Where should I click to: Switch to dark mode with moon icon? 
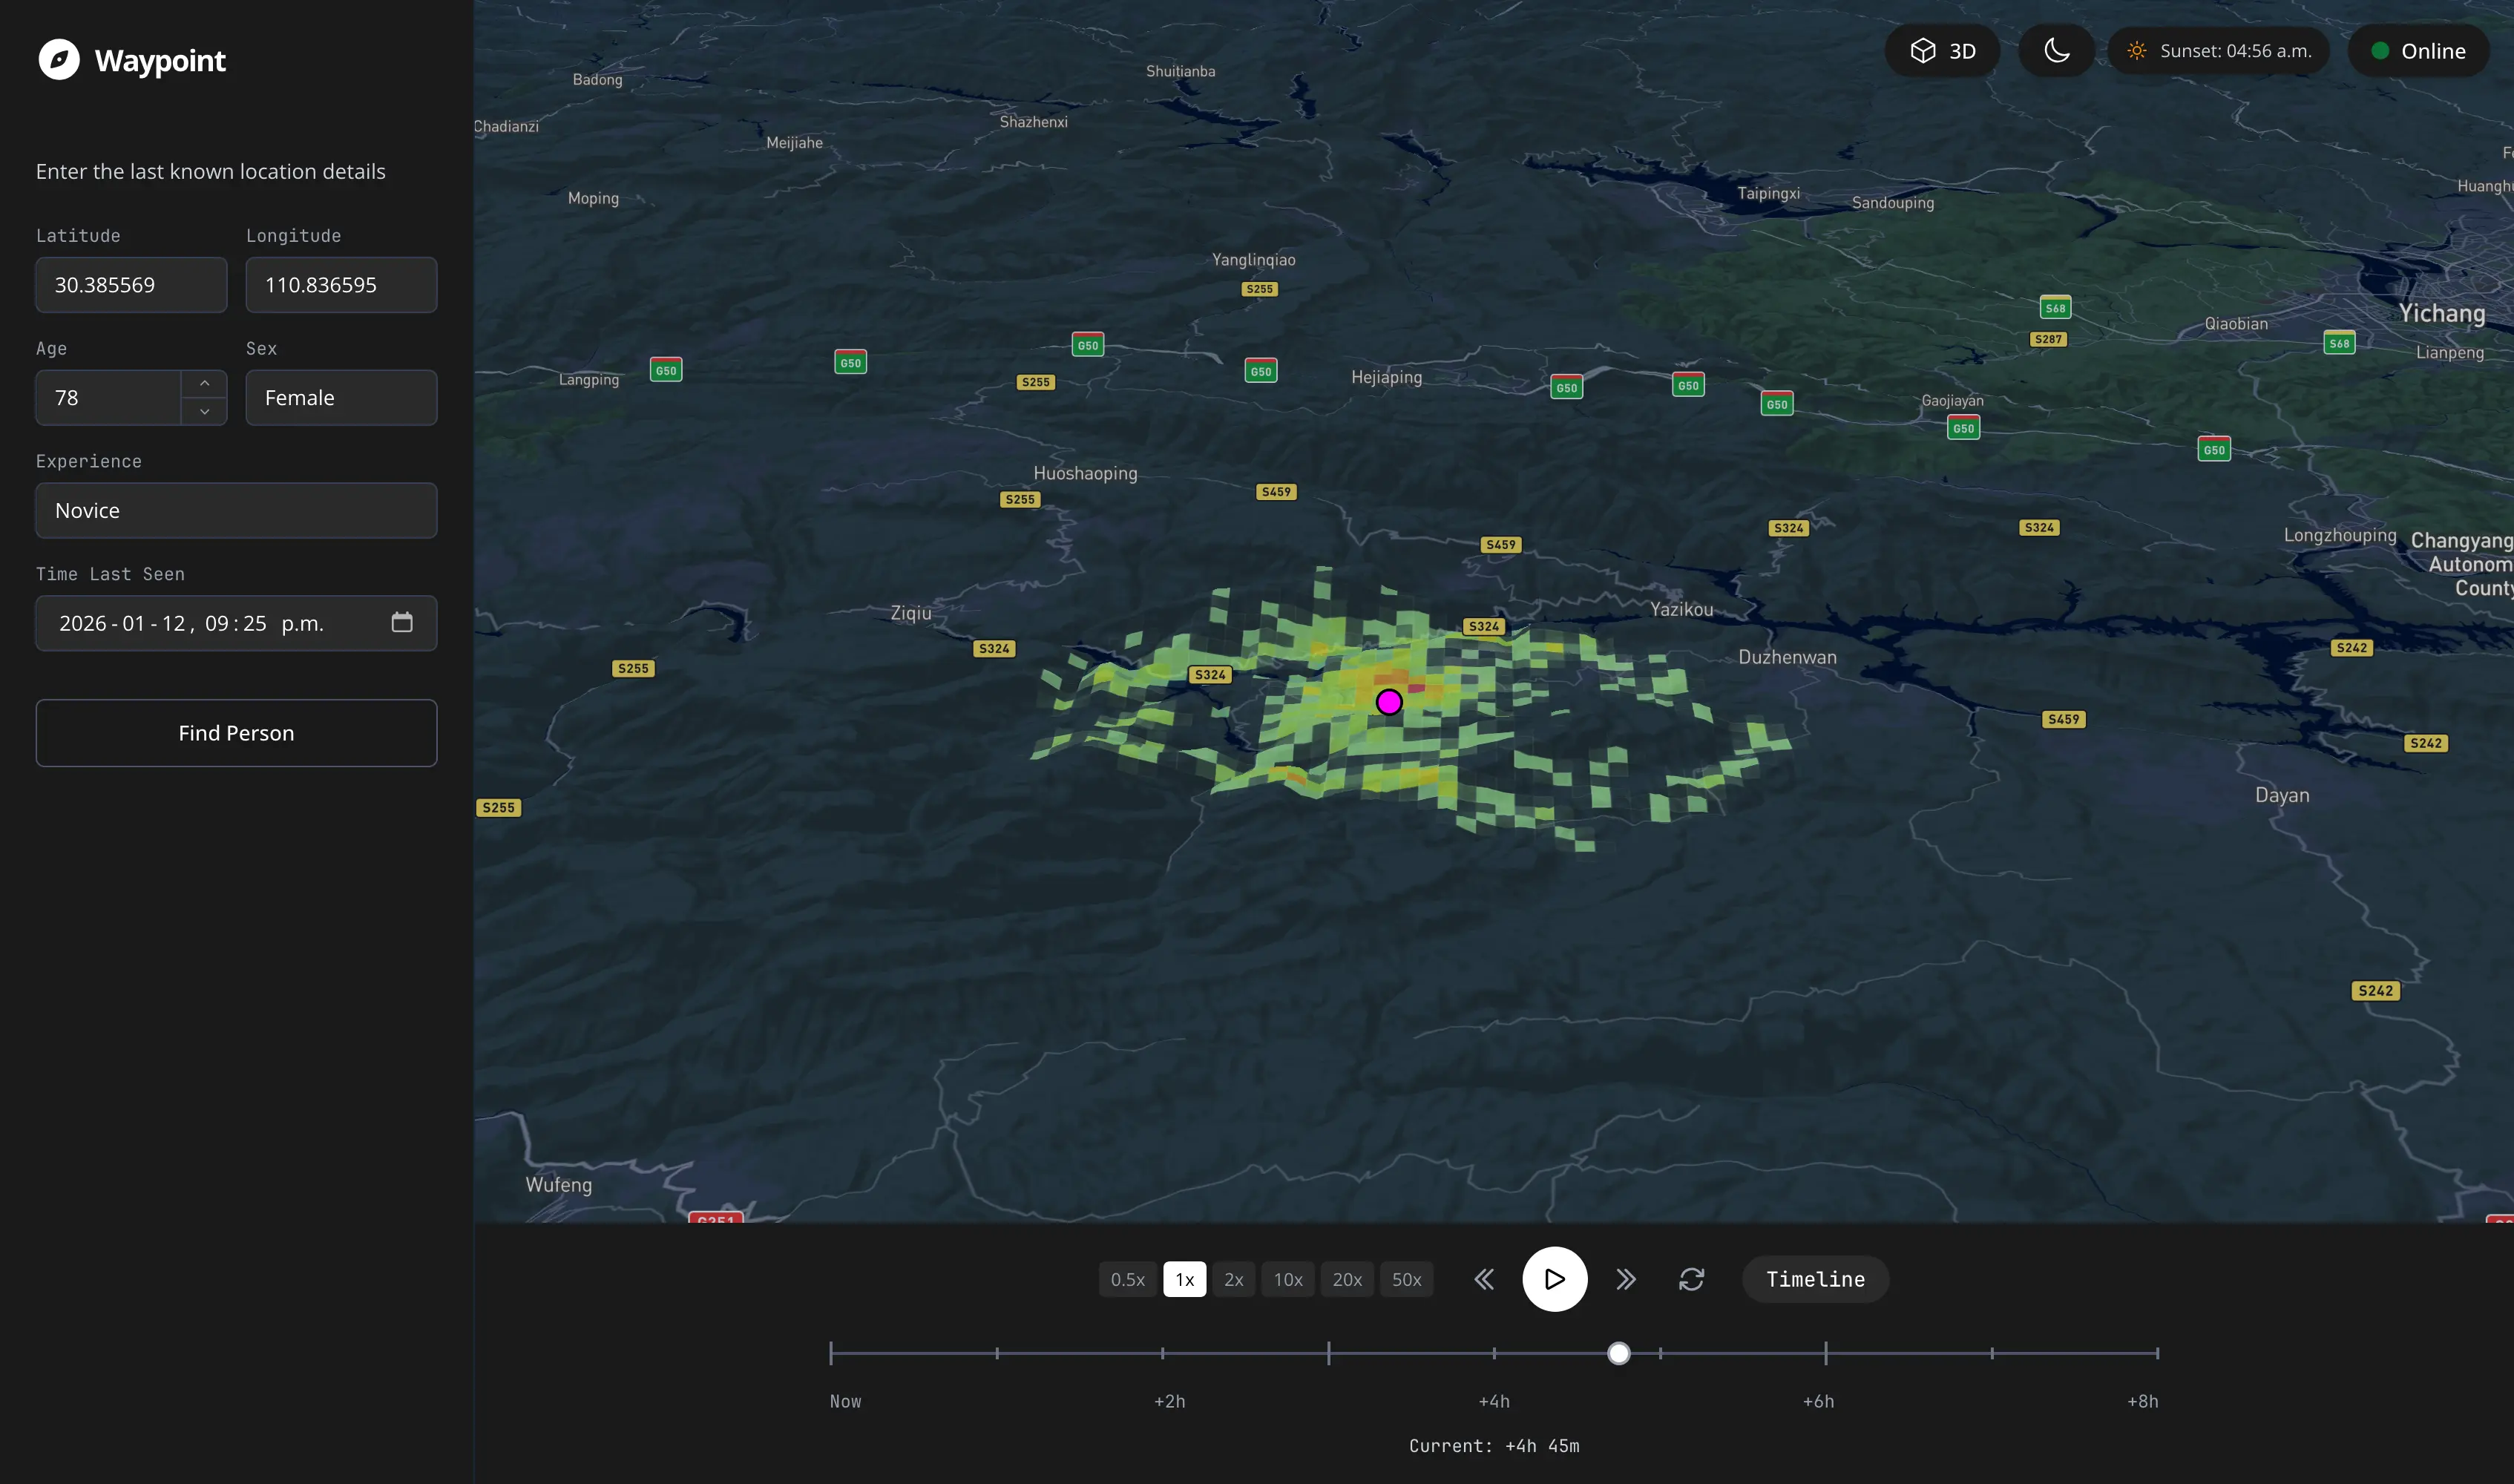[x=2056, y=50]
